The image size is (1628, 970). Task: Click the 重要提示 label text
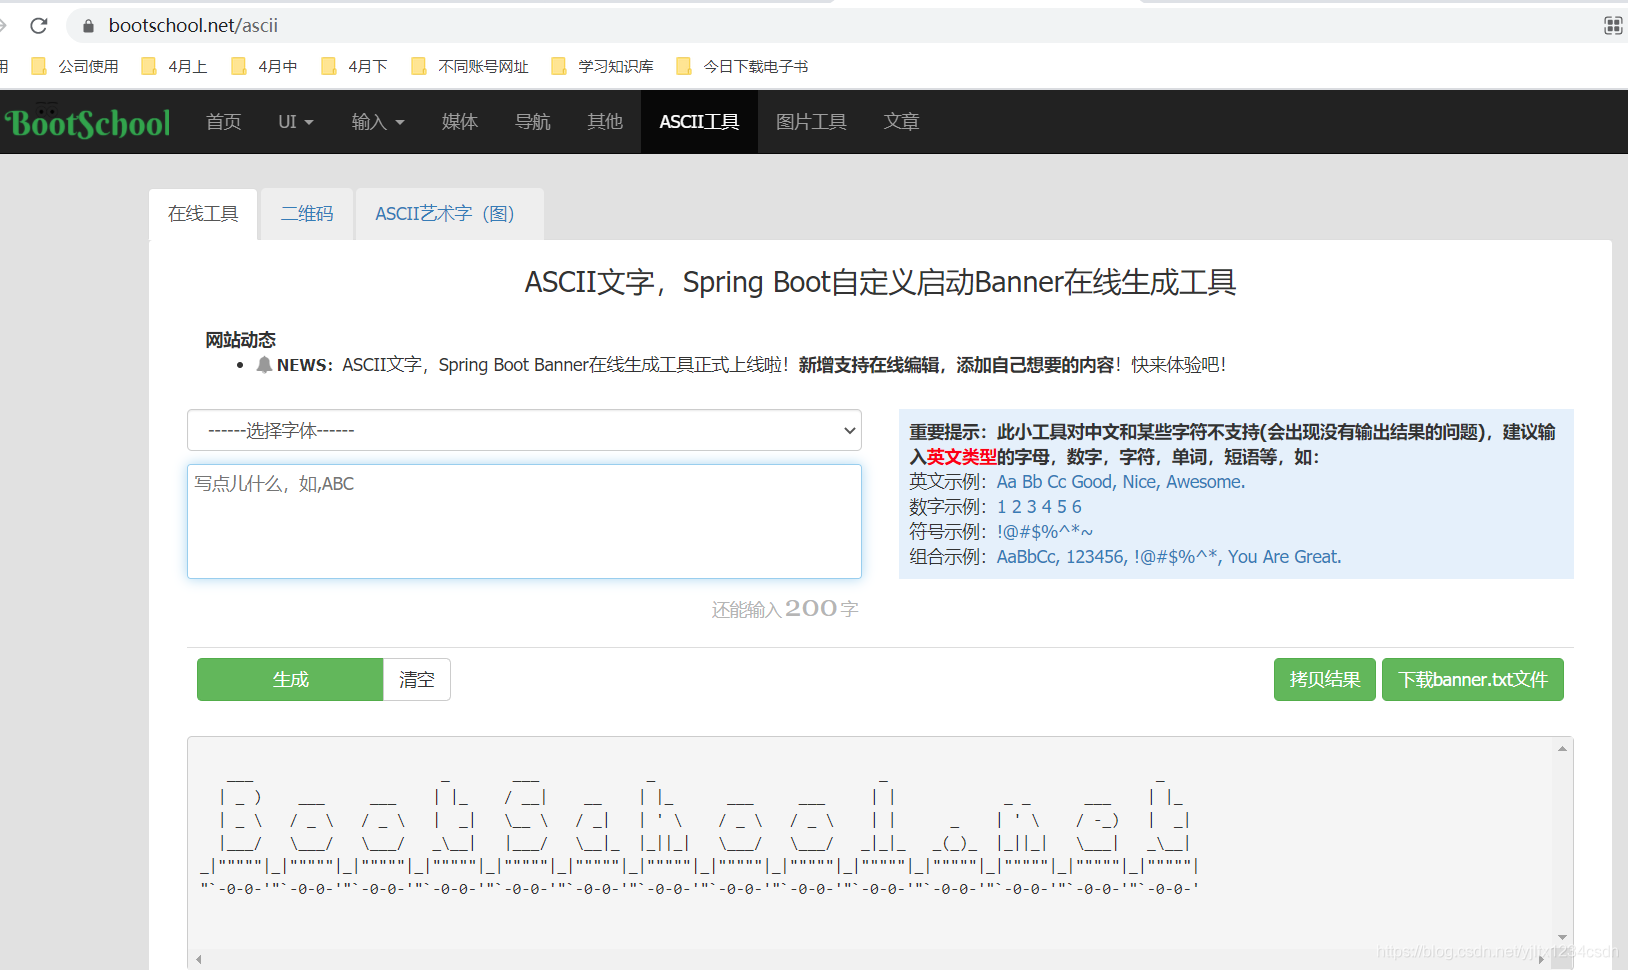click(x=948, y=432)
